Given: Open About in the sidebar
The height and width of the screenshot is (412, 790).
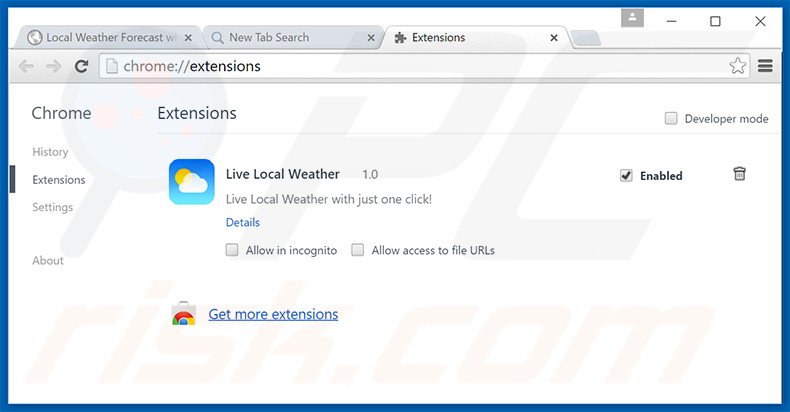Looking at the screenshot, I should [48, 260].
